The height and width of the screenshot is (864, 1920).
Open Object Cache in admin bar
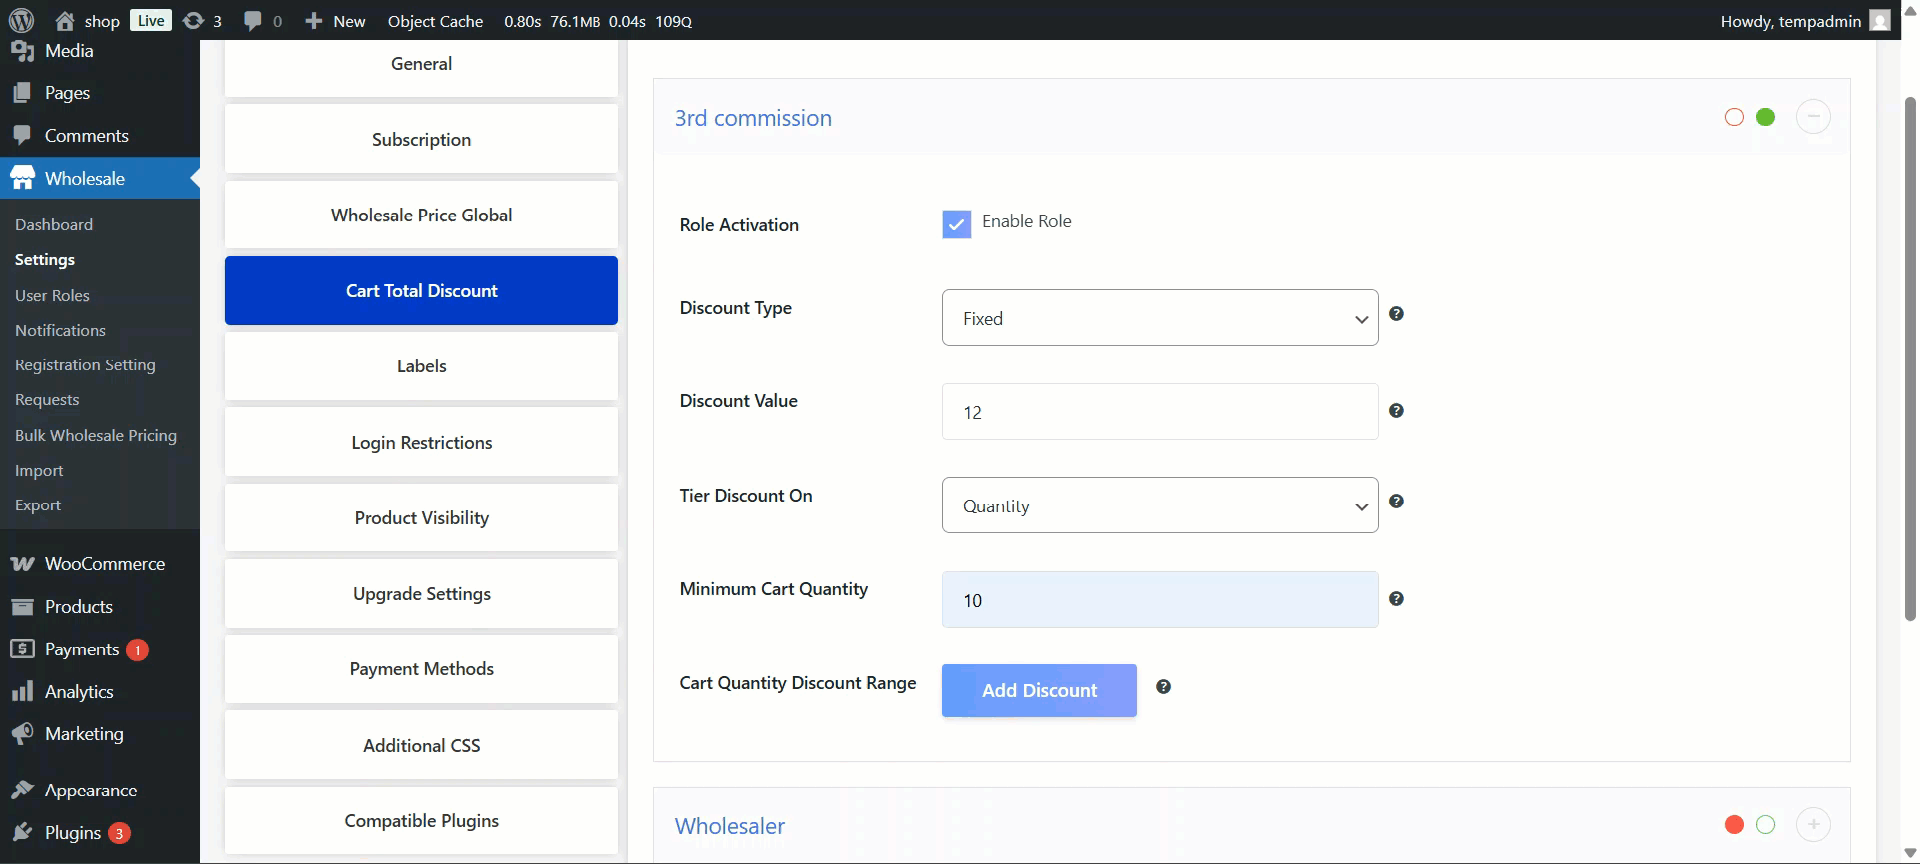click(x=435, y=21)
